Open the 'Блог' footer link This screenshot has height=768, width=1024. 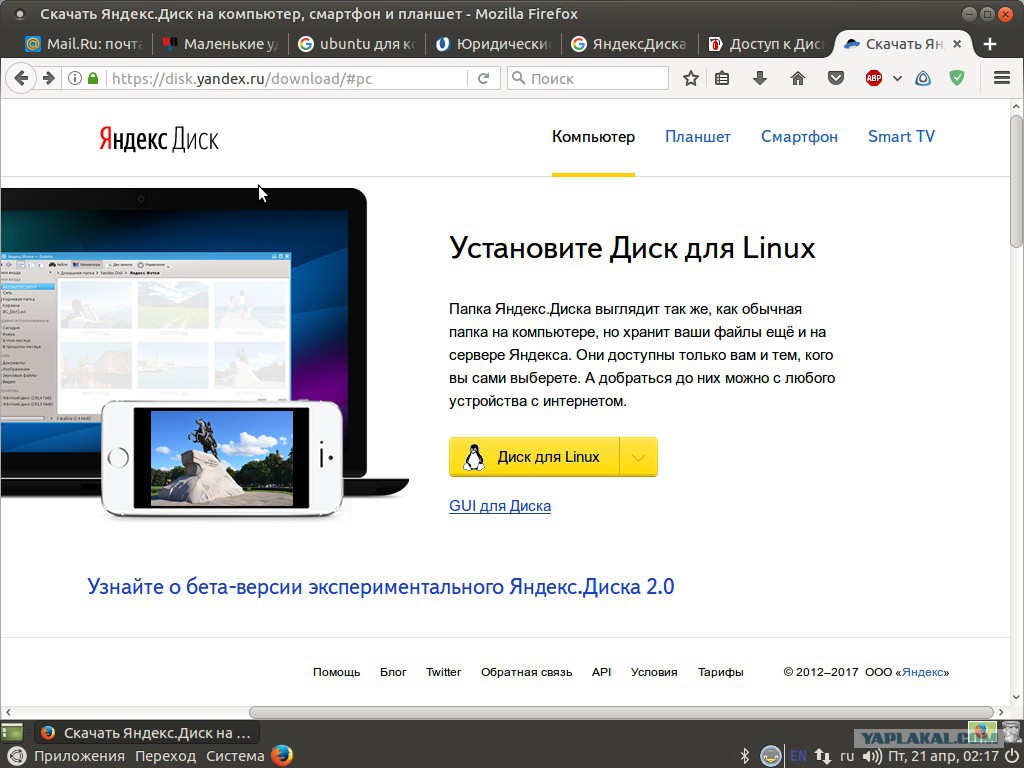(393, 672)
